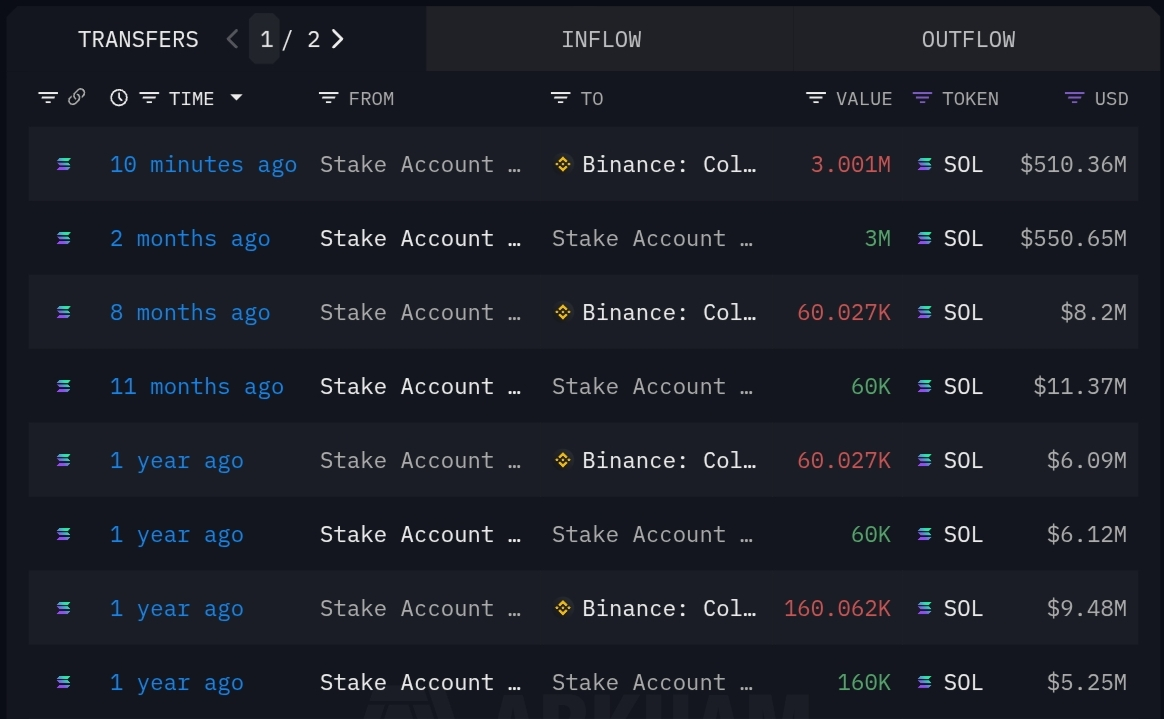
Task: Open the VALUE column filter
Action: tap(816, 98)
